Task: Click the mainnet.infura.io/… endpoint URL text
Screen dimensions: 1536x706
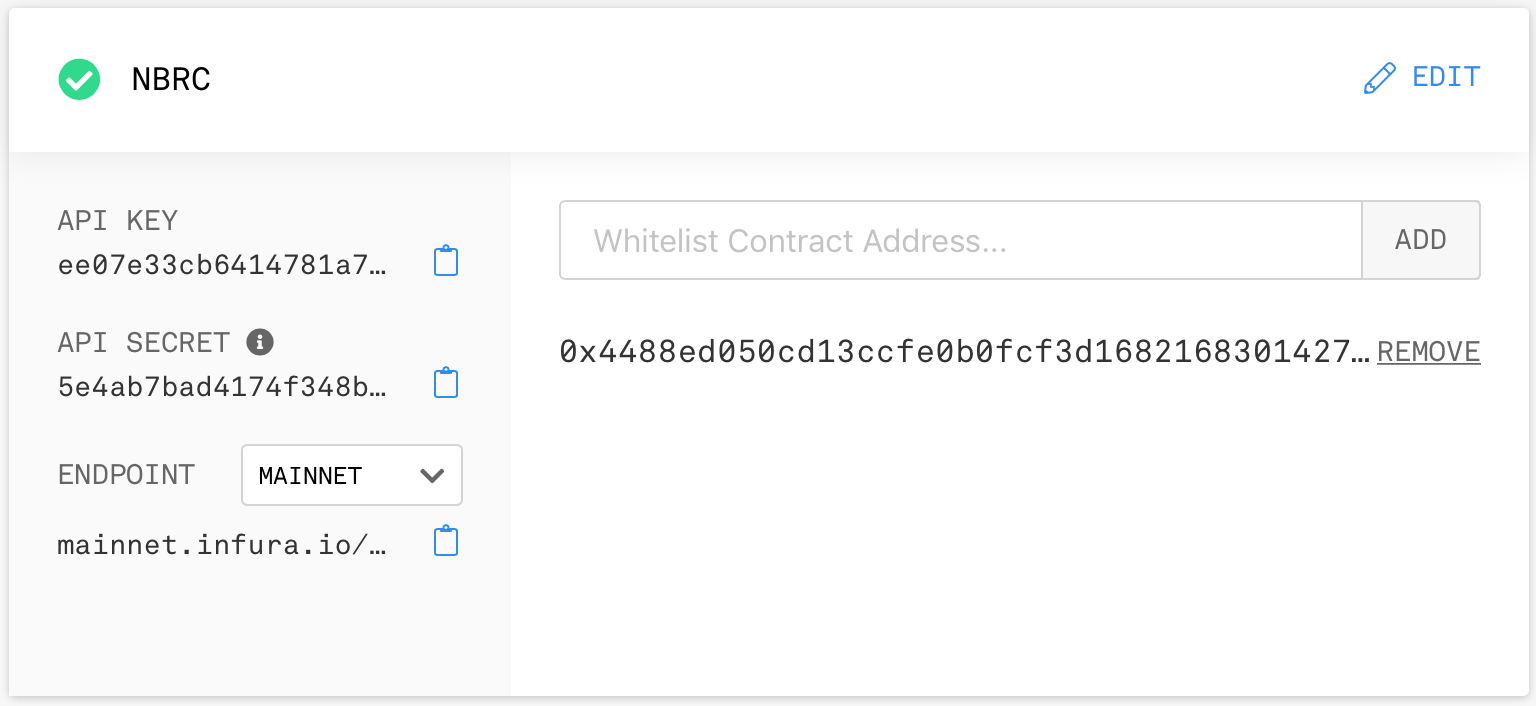Action: click(x=222, y=544)
